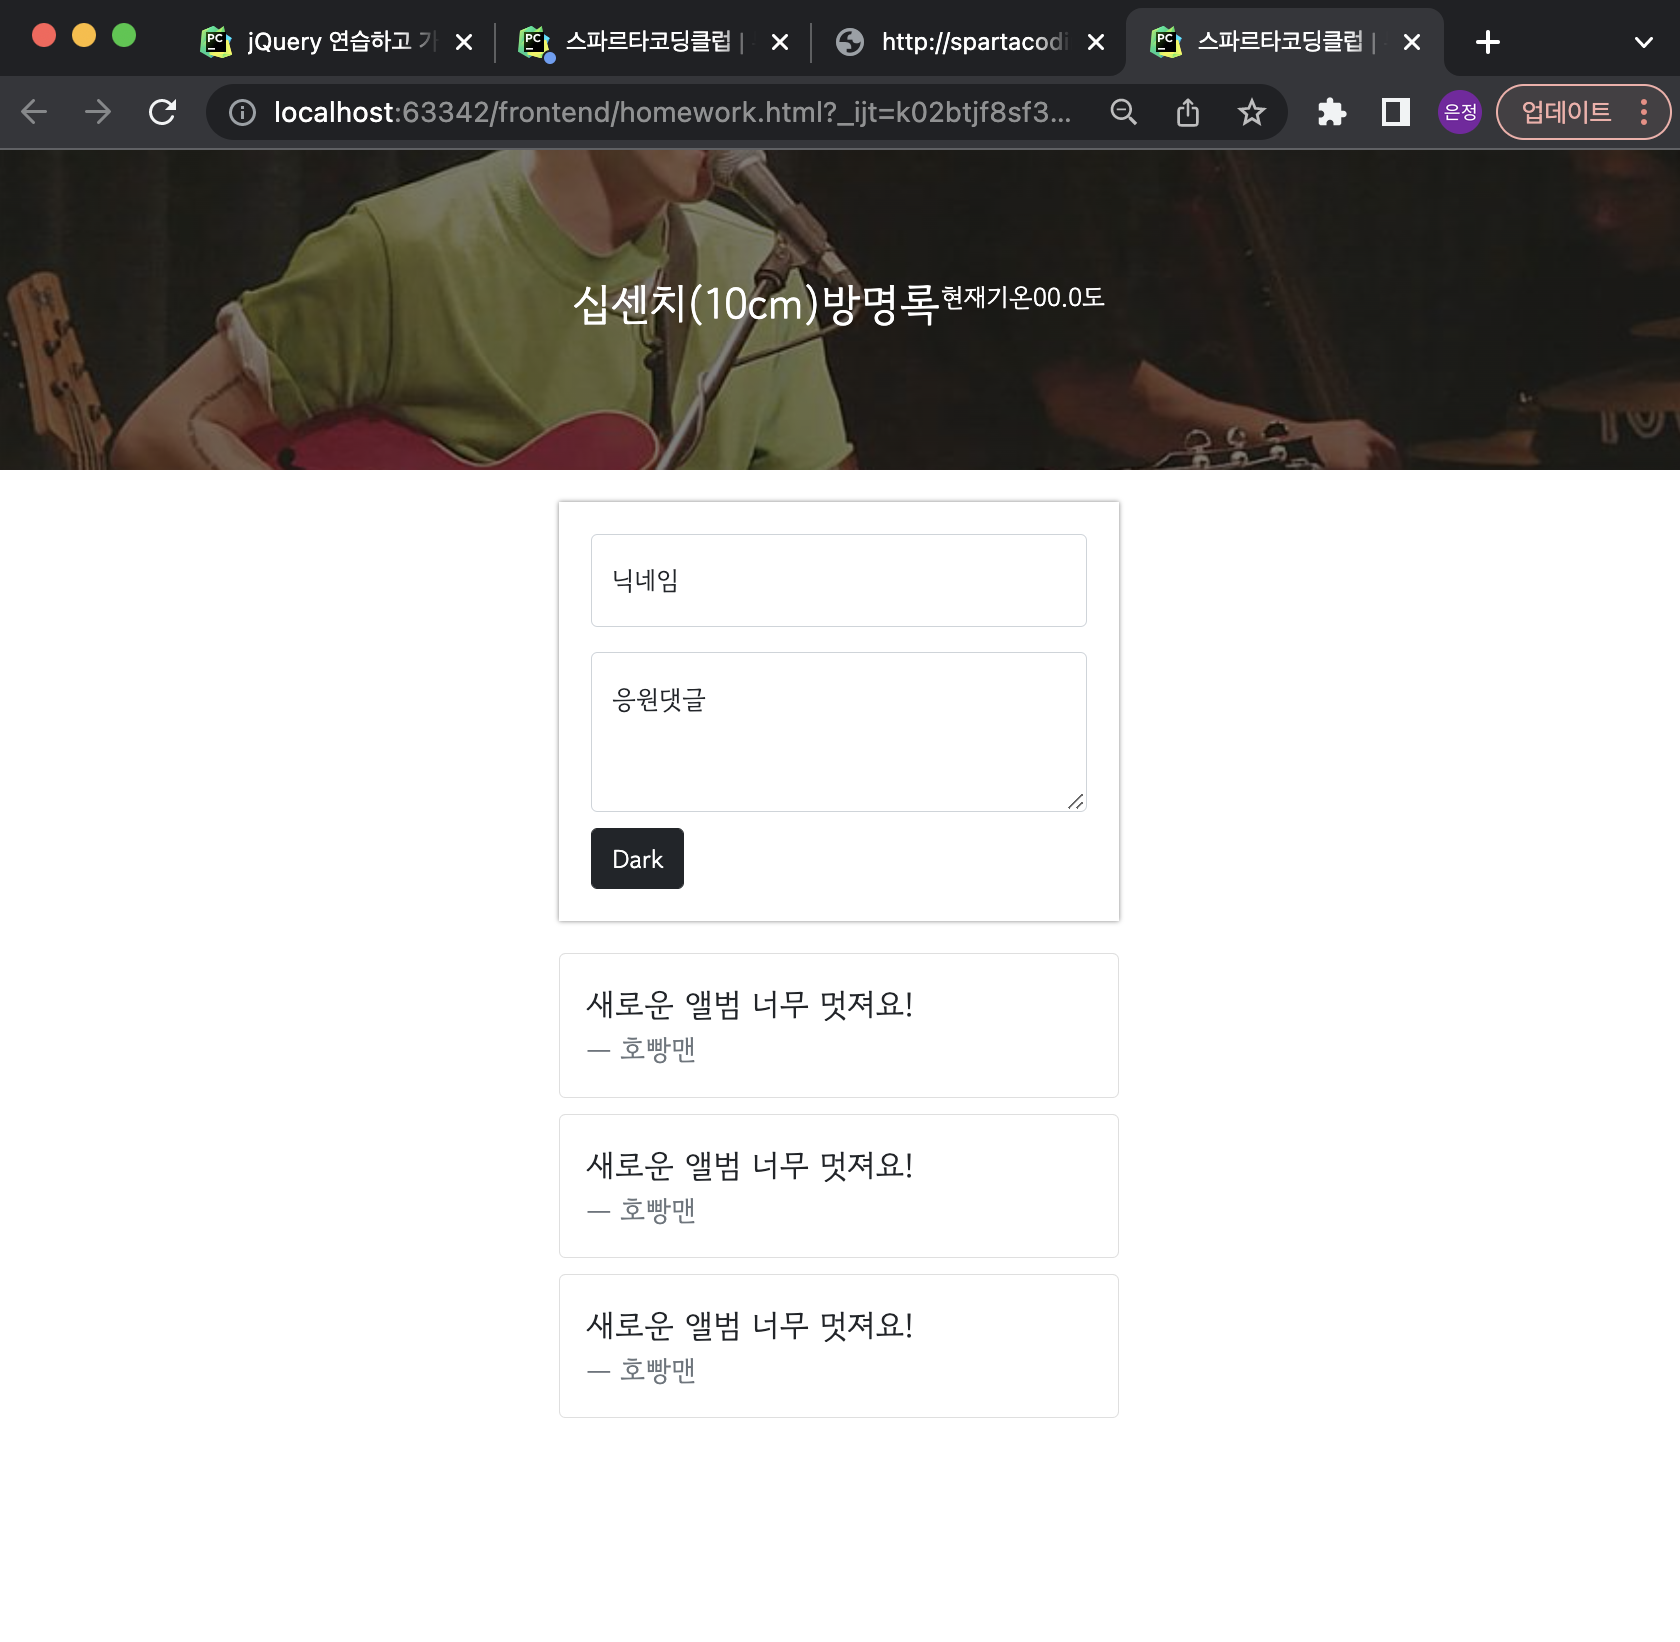The height and width of the screenshot is (1642, 1680).
Task: Focus the 닉네임 input field
Action: click(838, 580)
